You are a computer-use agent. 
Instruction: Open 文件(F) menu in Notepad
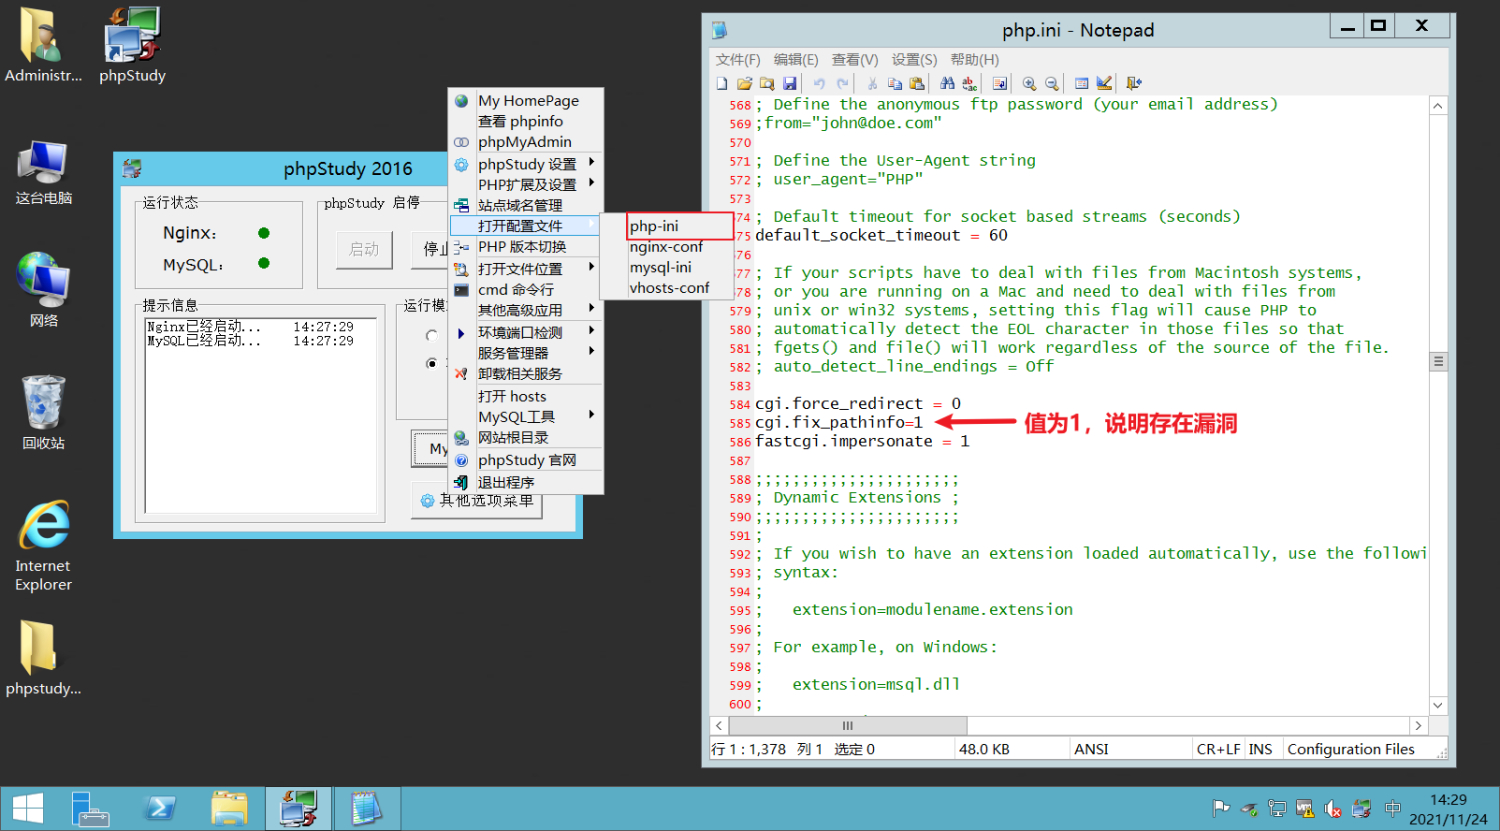point(738,60)
